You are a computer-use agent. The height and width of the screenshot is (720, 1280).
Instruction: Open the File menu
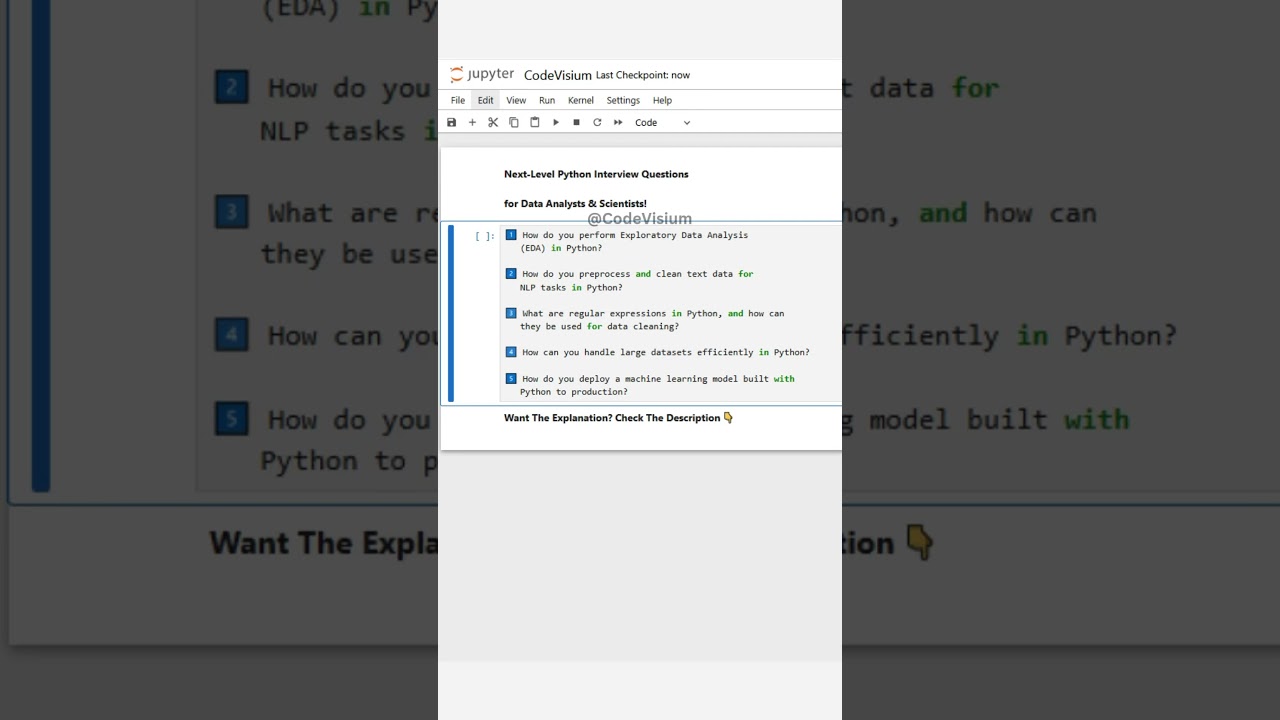tap(457, 100)
